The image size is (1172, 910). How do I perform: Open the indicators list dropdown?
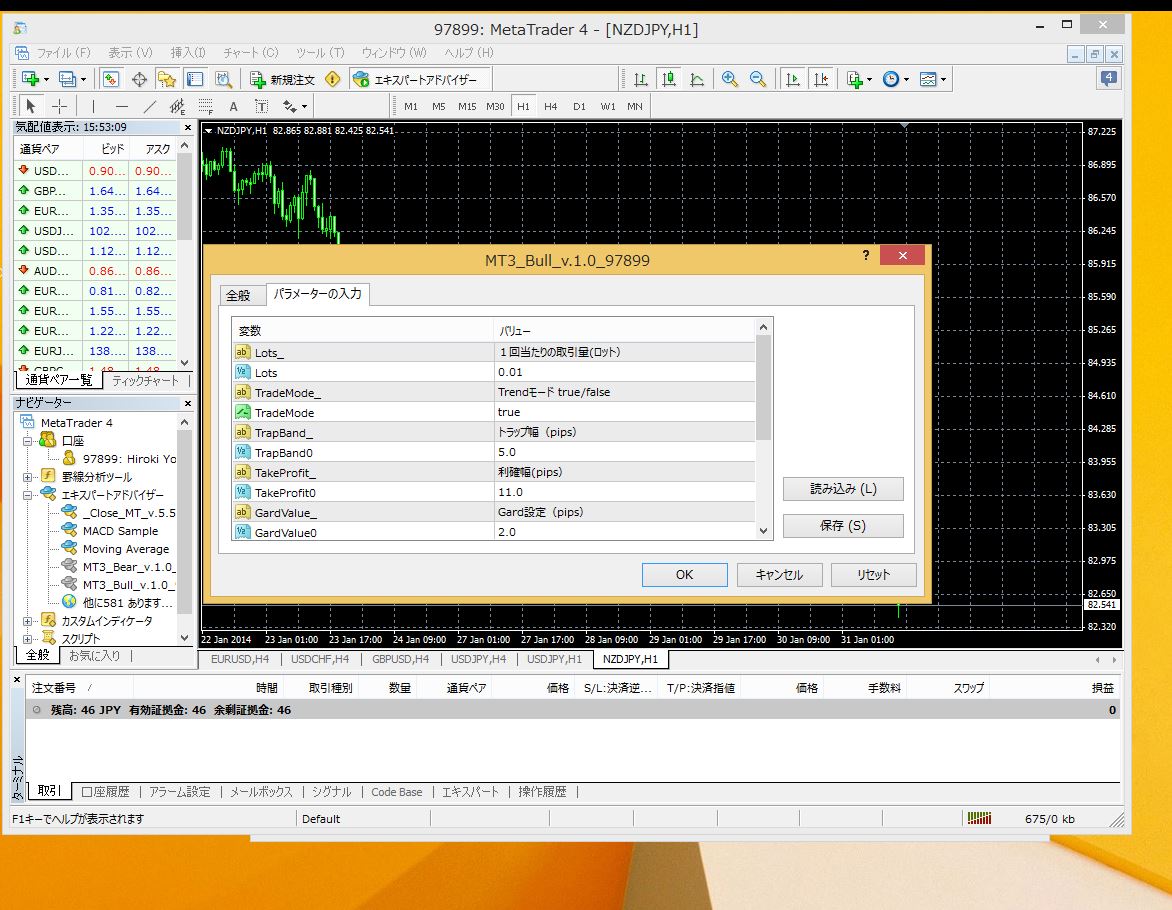(859, 79)
